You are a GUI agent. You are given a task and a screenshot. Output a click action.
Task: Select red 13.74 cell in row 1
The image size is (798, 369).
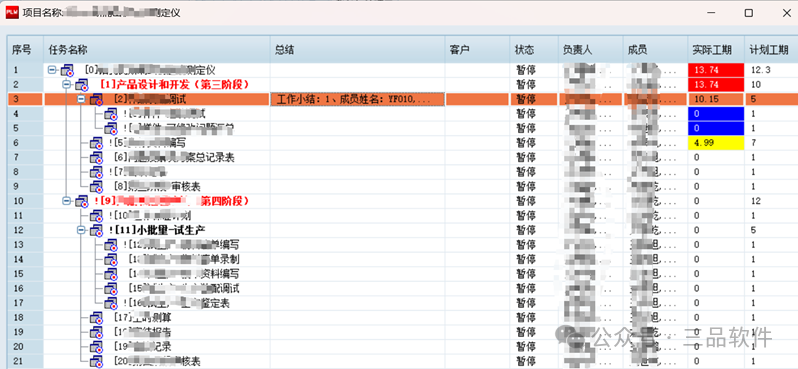[716, 70]
